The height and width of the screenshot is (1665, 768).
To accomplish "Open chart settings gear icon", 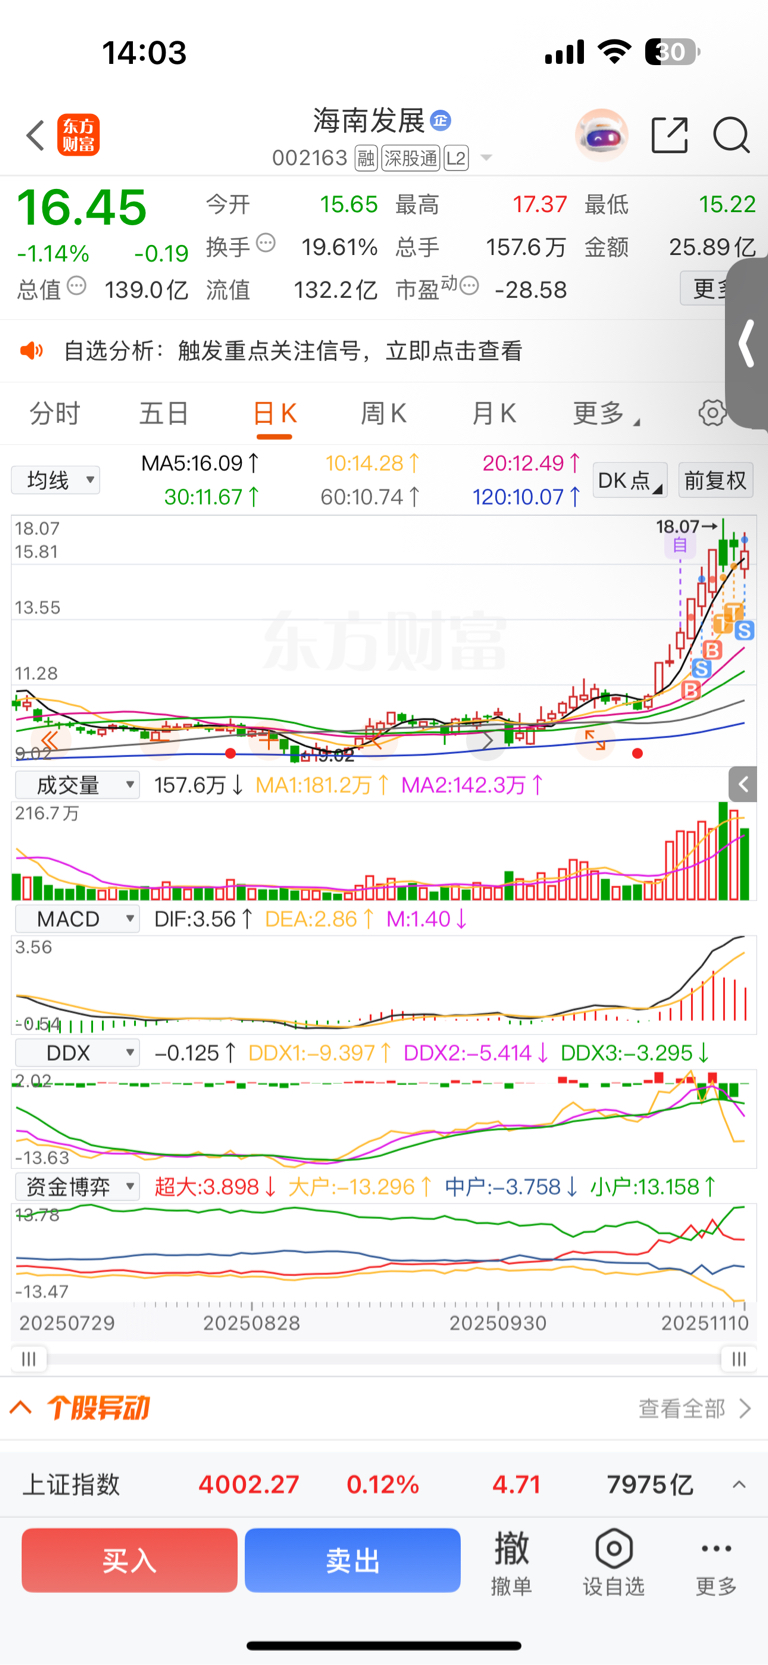I will pos(712,412).
